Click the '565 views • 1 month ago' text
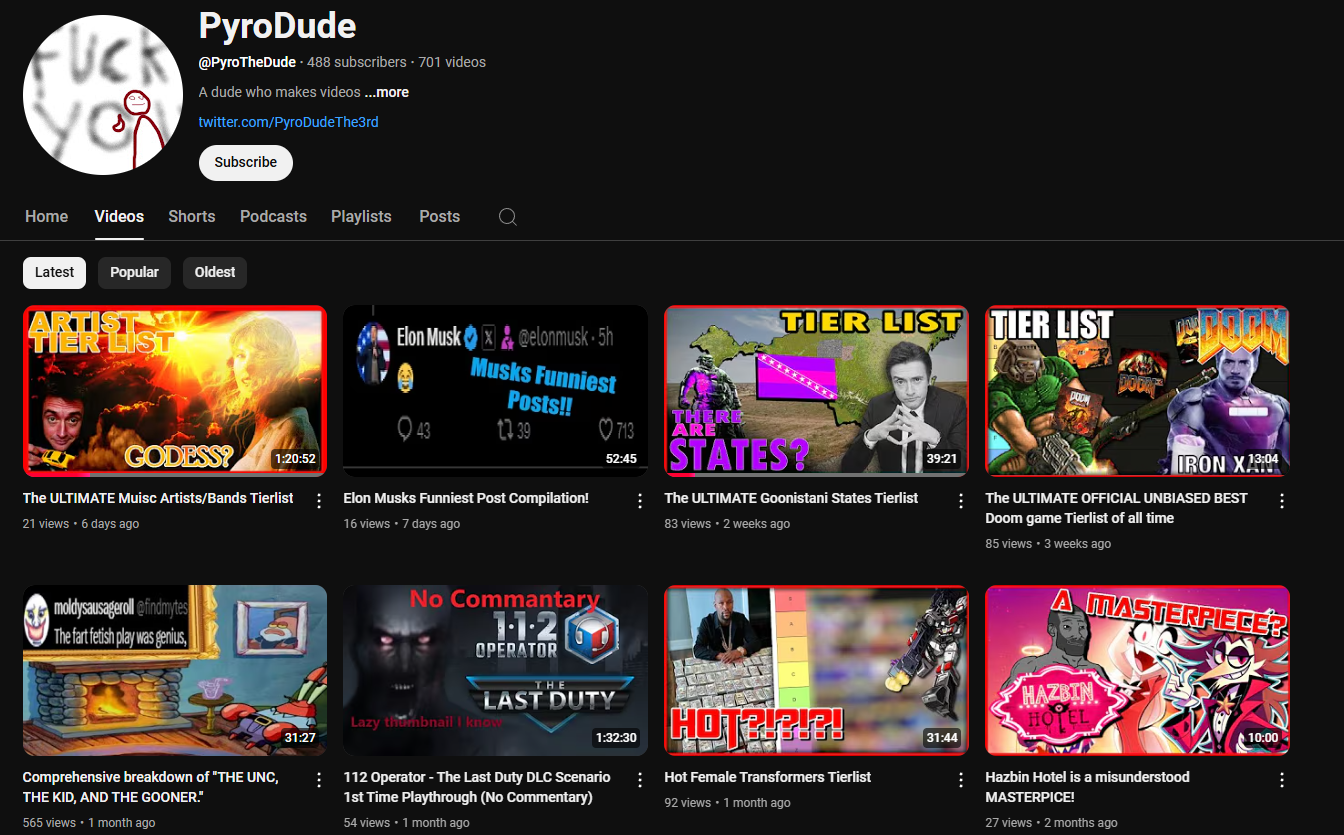The height and width of the screenshot is (835, 1344). 89,823
